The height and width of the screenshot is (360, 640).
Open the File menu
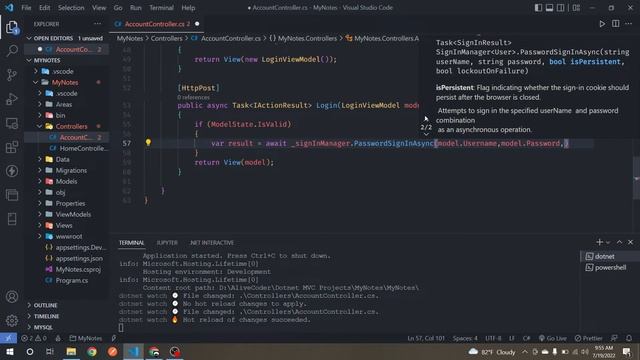coord(26,8)
